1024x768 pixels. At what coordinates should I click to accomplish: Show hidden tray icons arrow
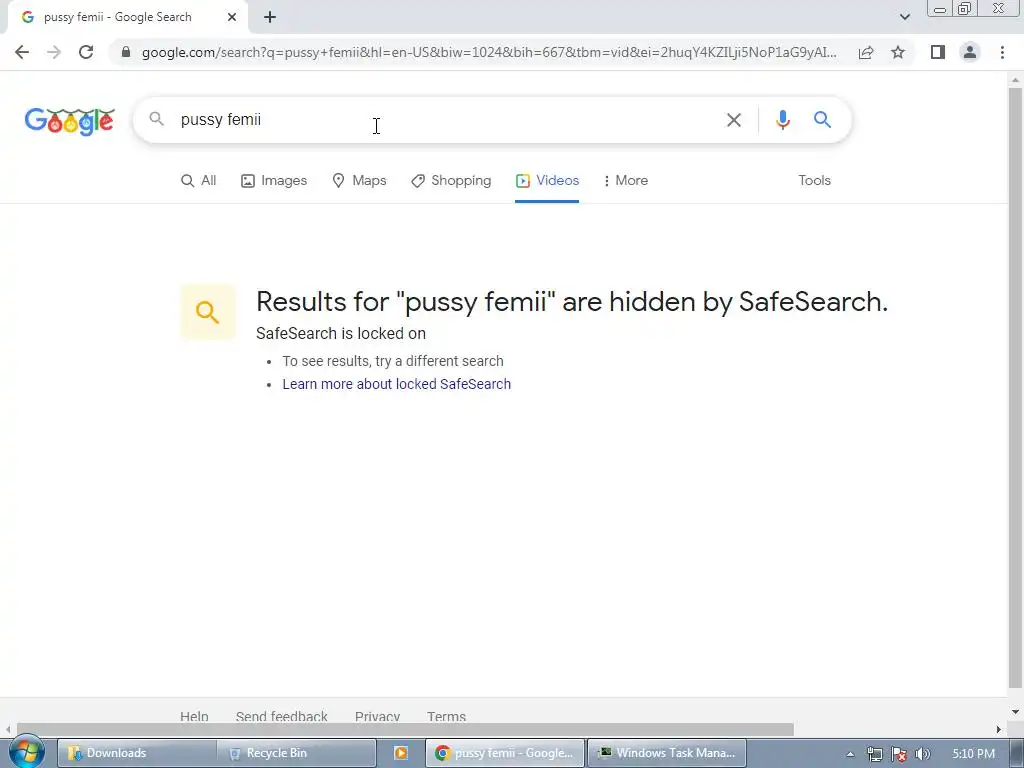850,754
